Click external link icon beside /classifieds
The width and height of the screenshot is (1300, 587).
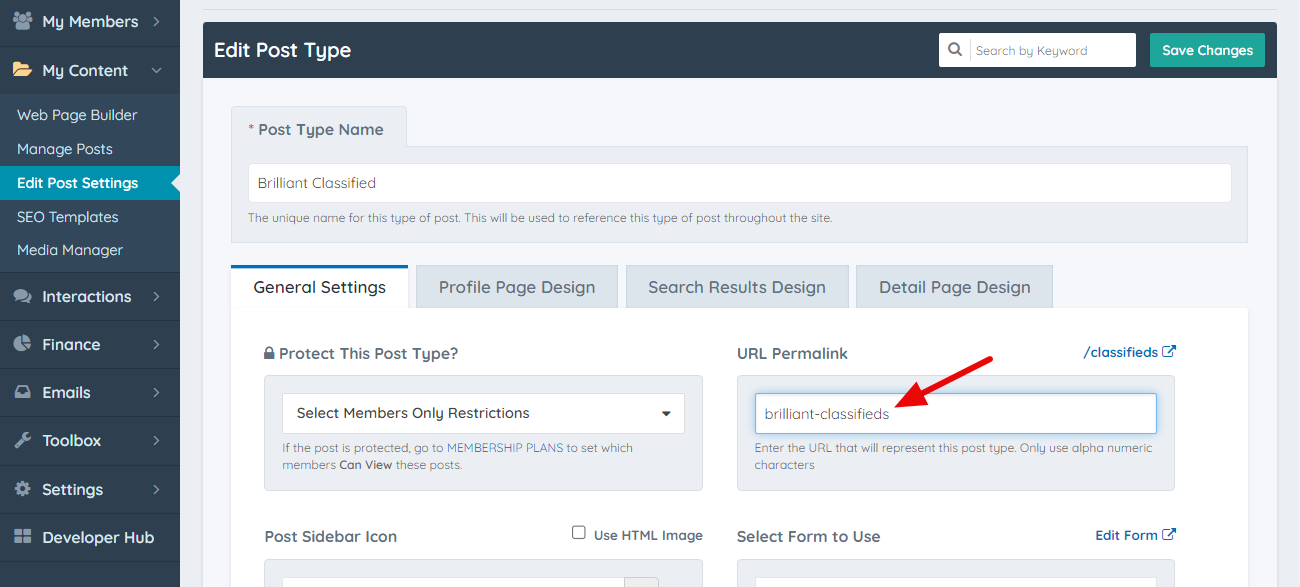coord(1169,352)
